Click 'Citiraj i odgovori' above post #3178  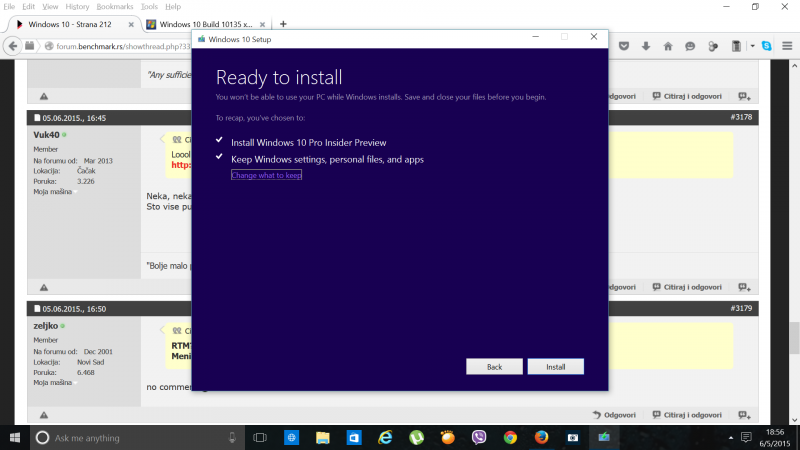[687, 96]
